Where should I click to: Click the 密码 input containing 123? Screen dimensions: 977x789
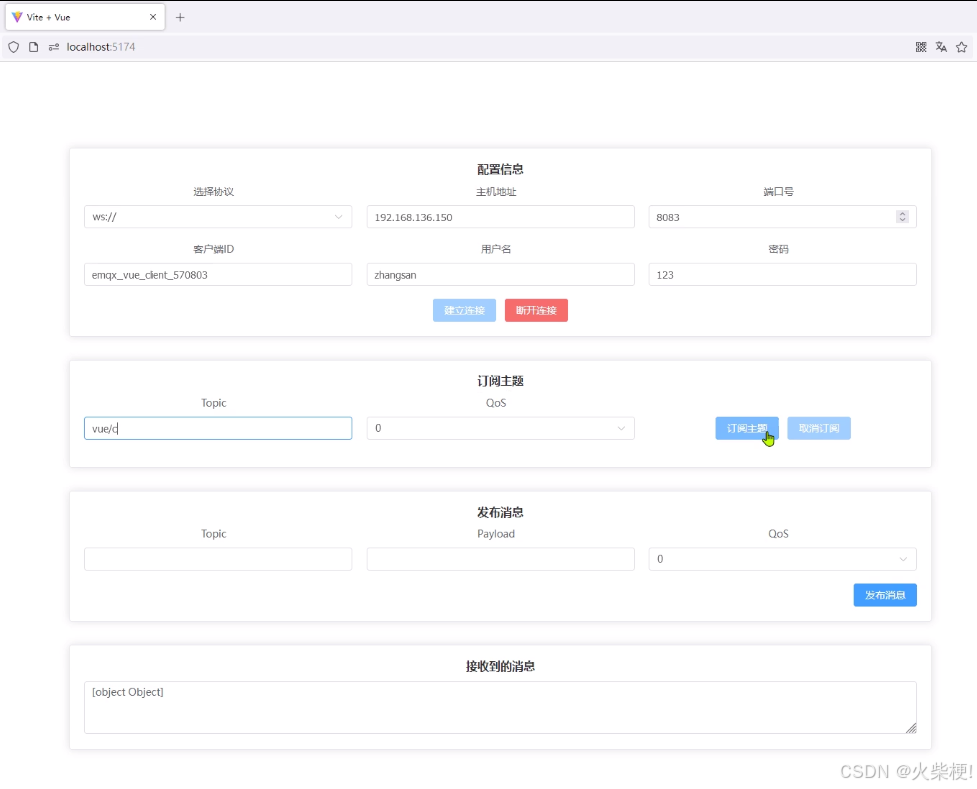782,274
